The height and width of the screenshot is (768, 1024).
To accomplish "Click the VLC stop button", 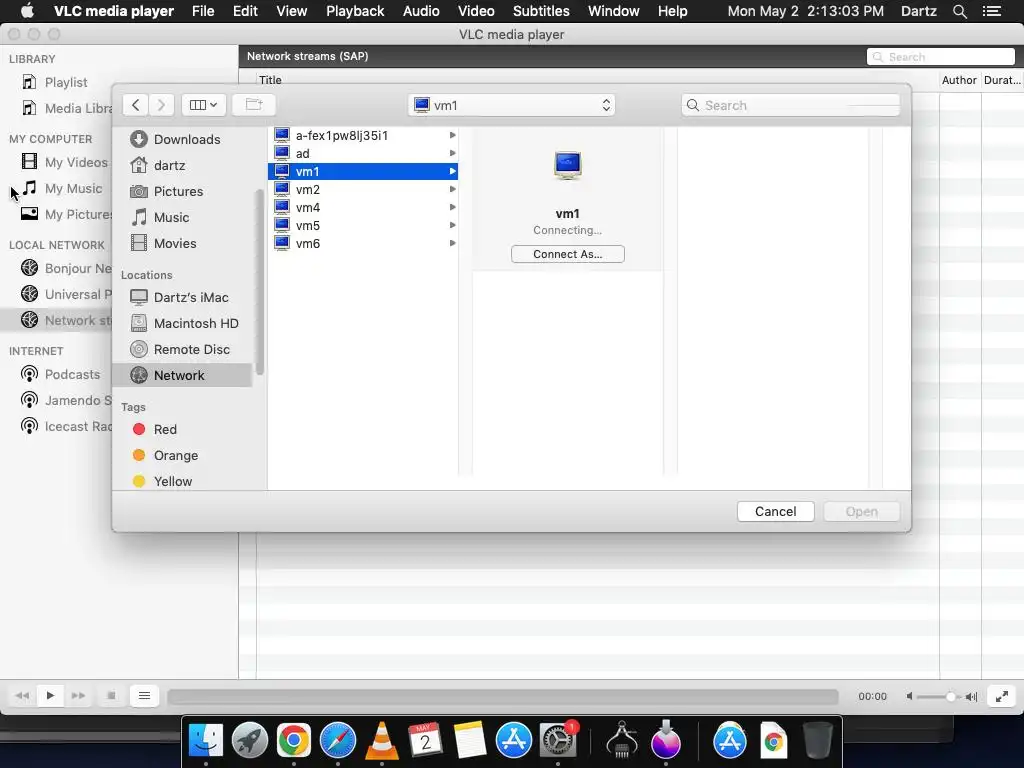I will tap(111, 696).
